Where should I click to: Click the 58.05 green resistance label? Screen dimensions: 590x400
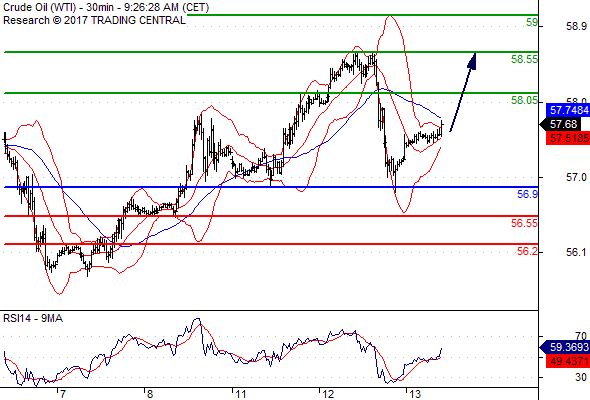point(524,100)
